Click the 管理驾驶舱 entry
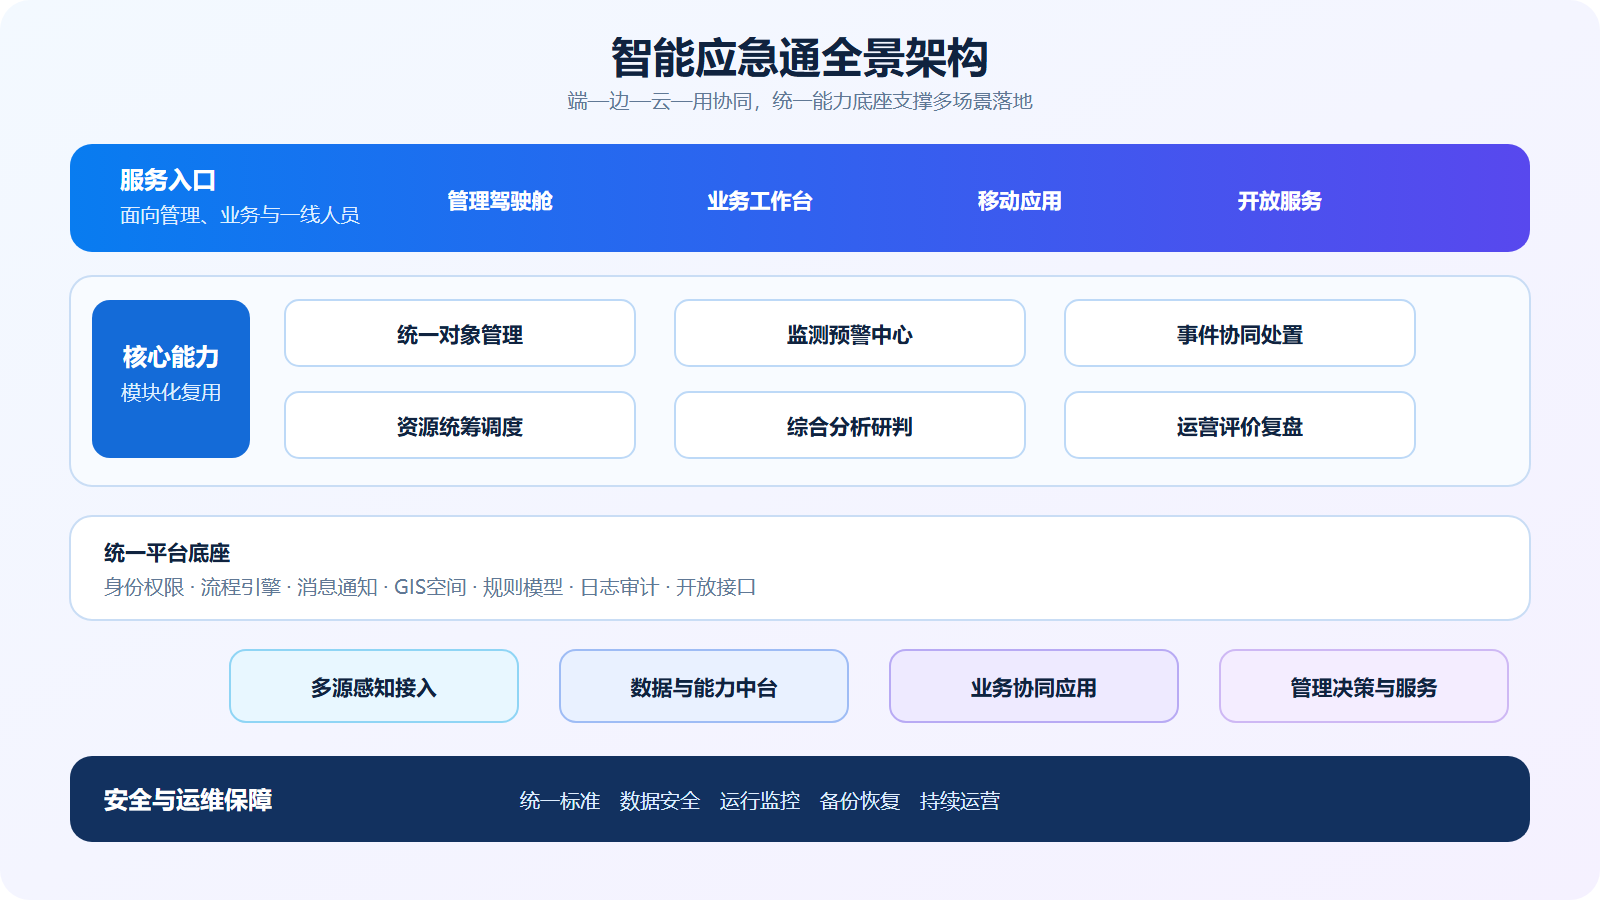The height and width of the screenshot is (900, 1600). (500, 201)
